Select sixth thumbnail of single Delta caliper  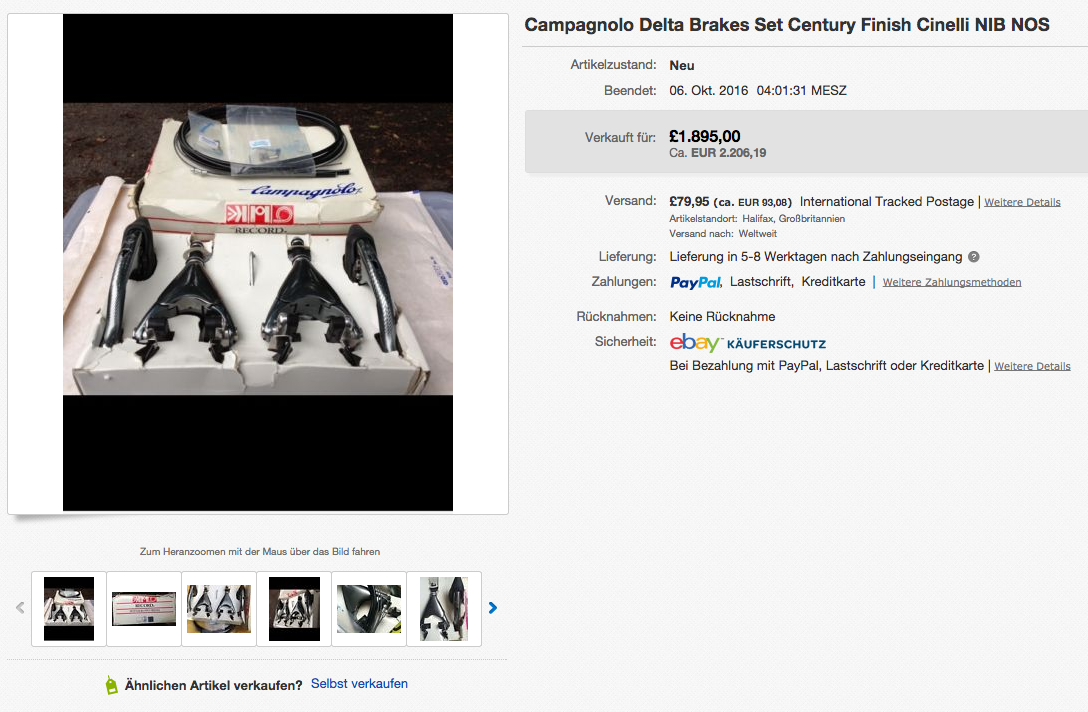click(444, 608)
